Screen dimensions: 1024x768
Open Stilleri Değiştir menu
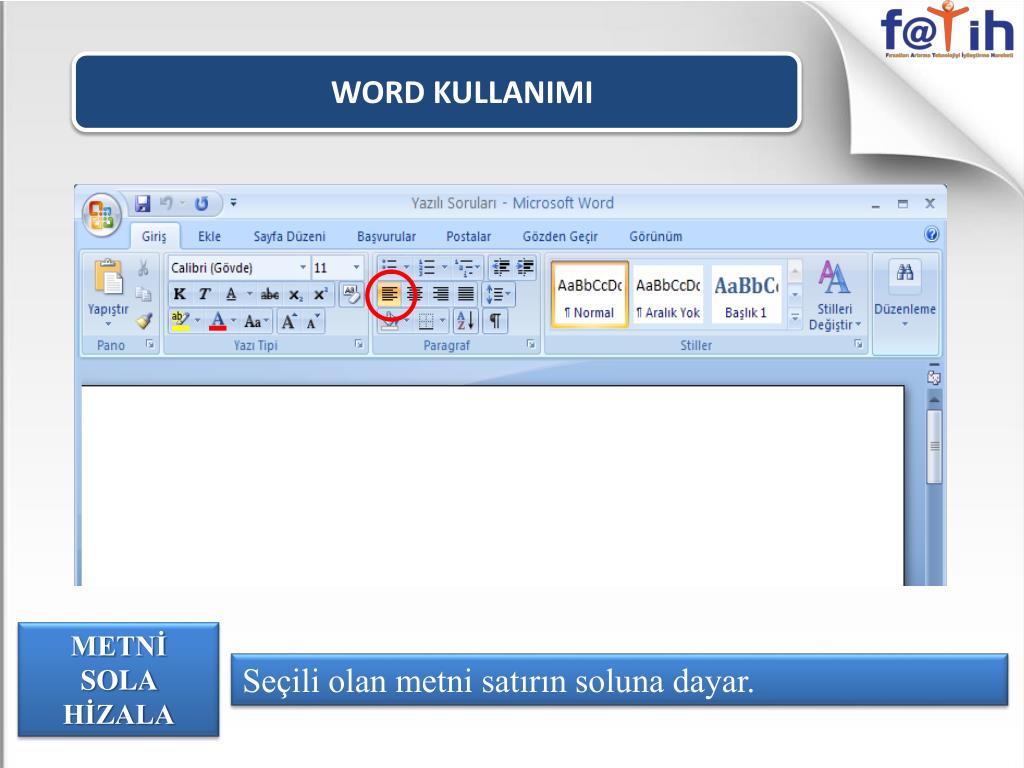(x=835, y=295)
